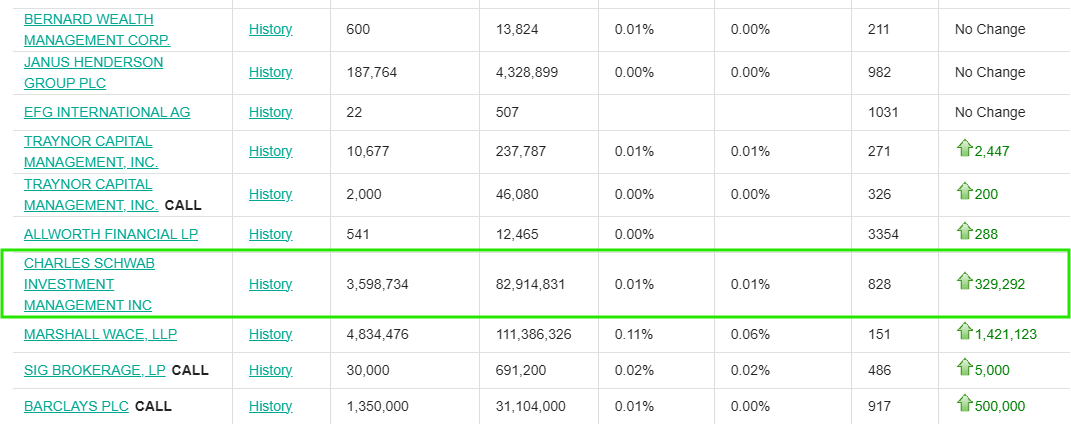Open Charles Schwab Investment Management Inc link
Image resolution: width=1071 pixels, height=424 pixels.
point(89,284)
